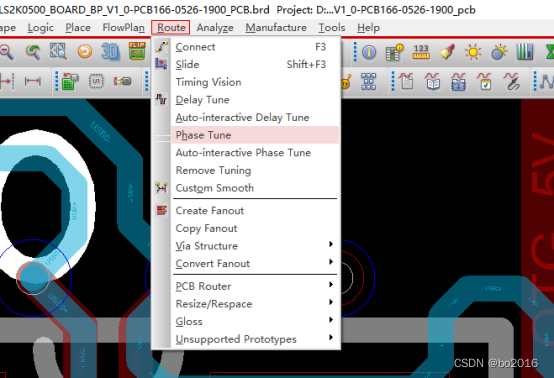554x378 pixels.
Task: Click the yellow sun Highlight icon
Action: tap(473, 52)
